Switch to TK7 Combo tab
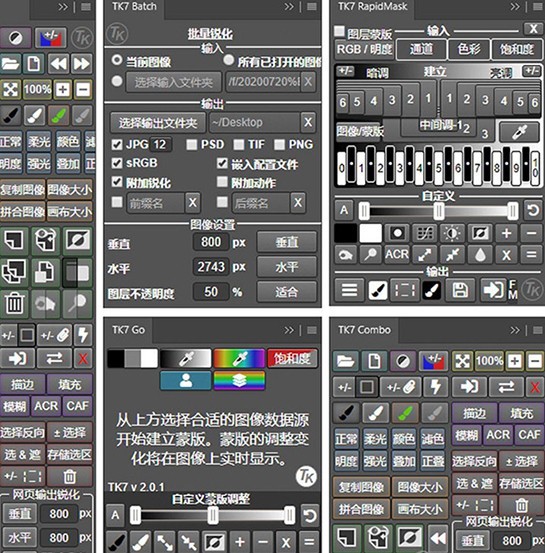Screen dimensions: 545x553 pyautogui.click(x=364, y=330)
